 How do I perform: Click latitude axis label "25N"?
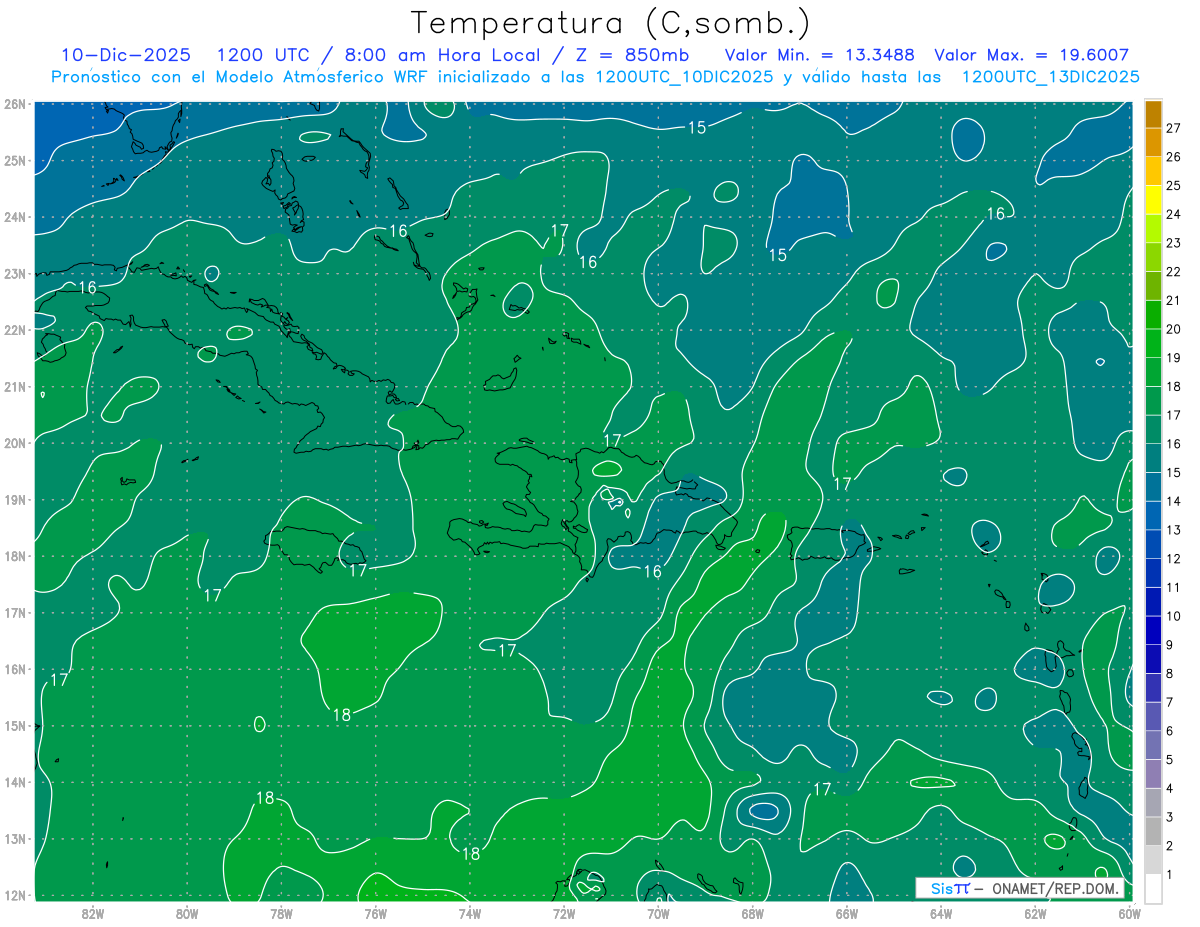point(15,160)
